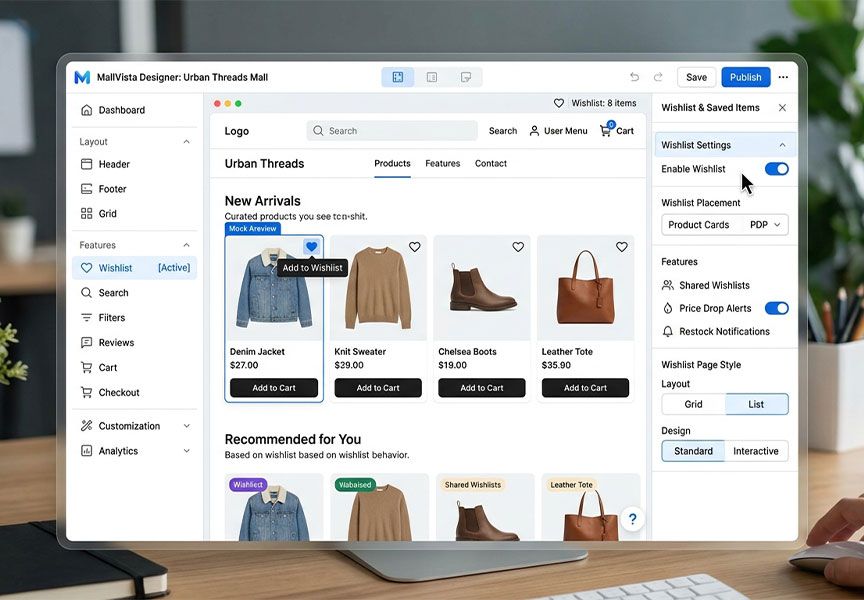Toggle the heart on Denim Jacket card

tap(311, 247)
